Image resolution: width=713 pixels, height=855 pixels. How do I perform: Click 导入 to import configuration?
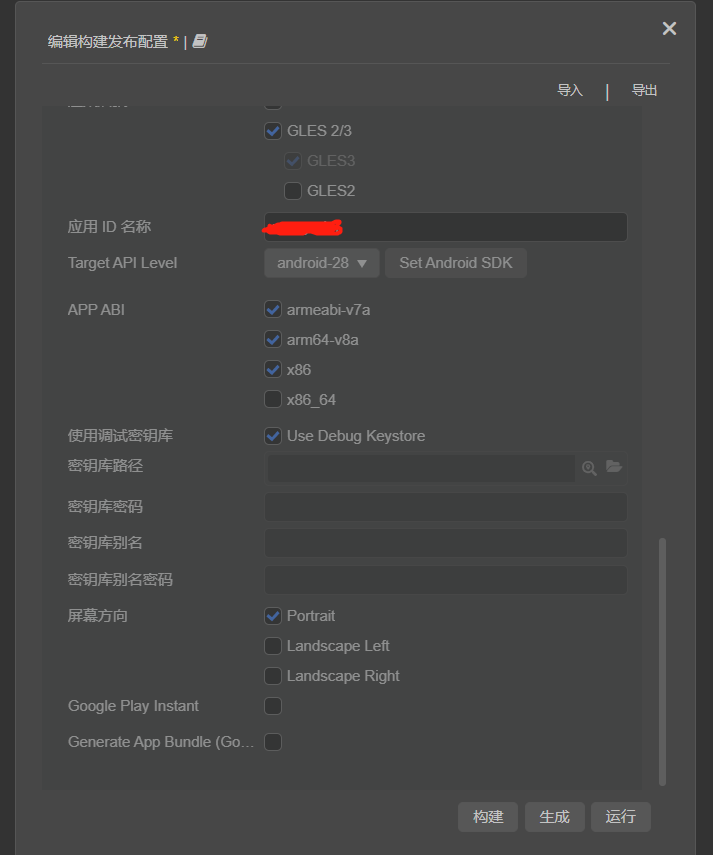click(570, 91)
